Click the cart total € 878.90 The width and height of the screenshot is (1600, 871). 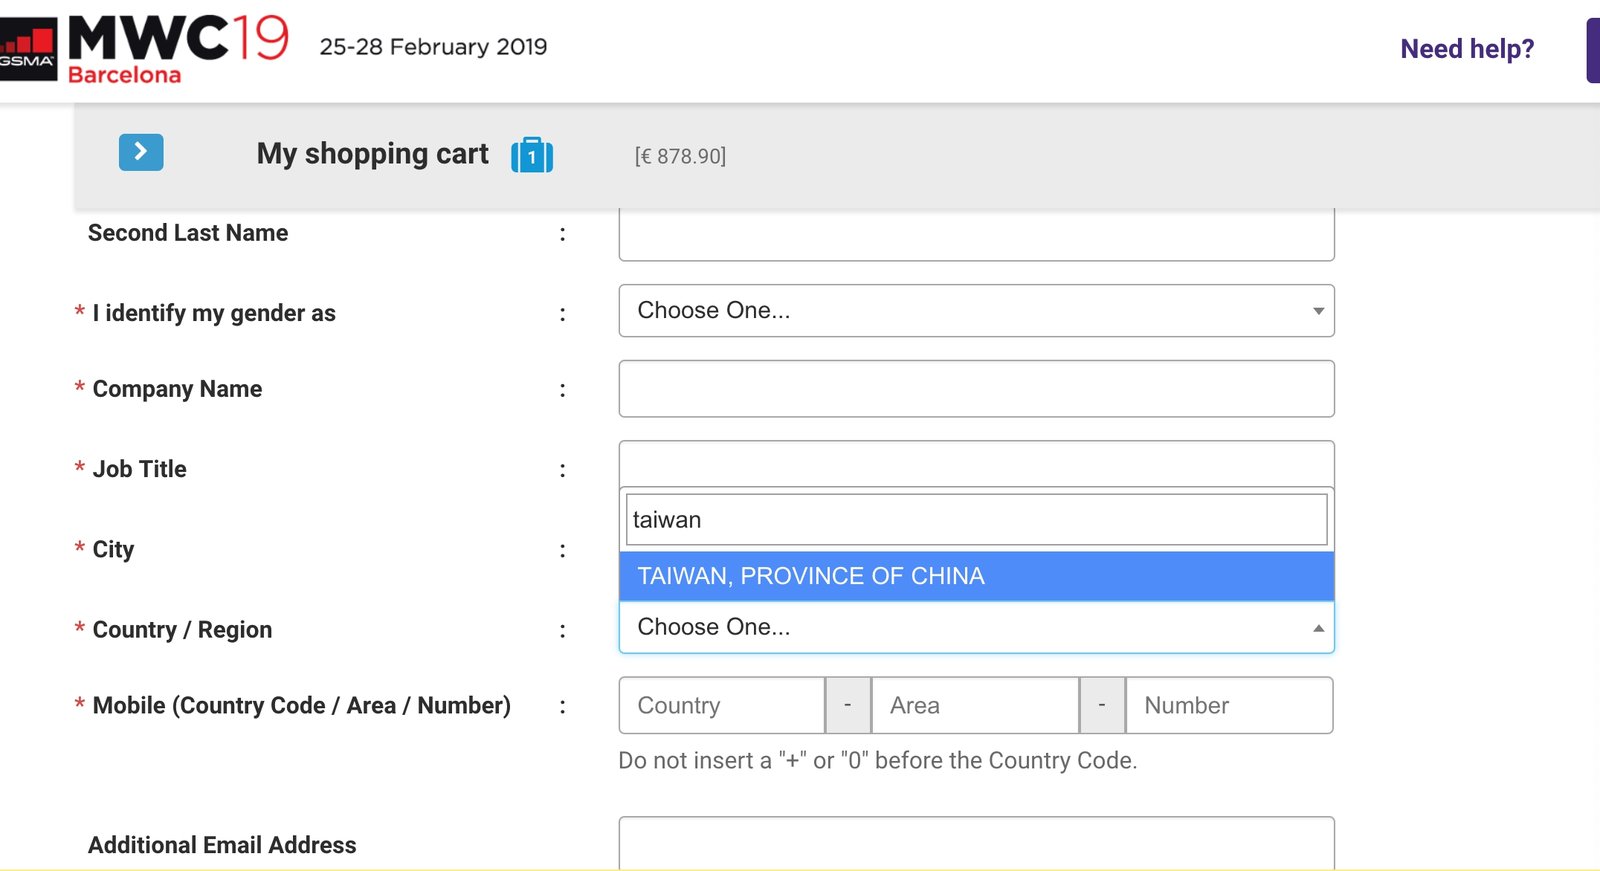[x=680, y=156]
